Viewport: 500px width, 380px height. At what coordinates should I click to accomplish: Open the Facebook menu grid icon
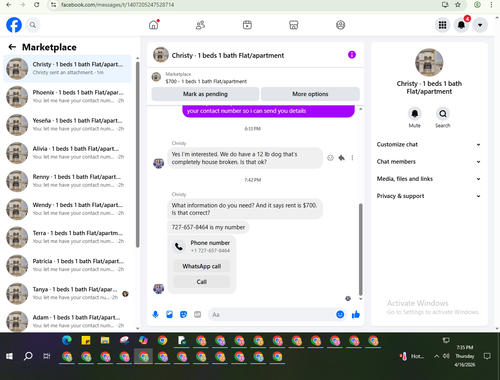pyautogui.click(x=442, y=25)
